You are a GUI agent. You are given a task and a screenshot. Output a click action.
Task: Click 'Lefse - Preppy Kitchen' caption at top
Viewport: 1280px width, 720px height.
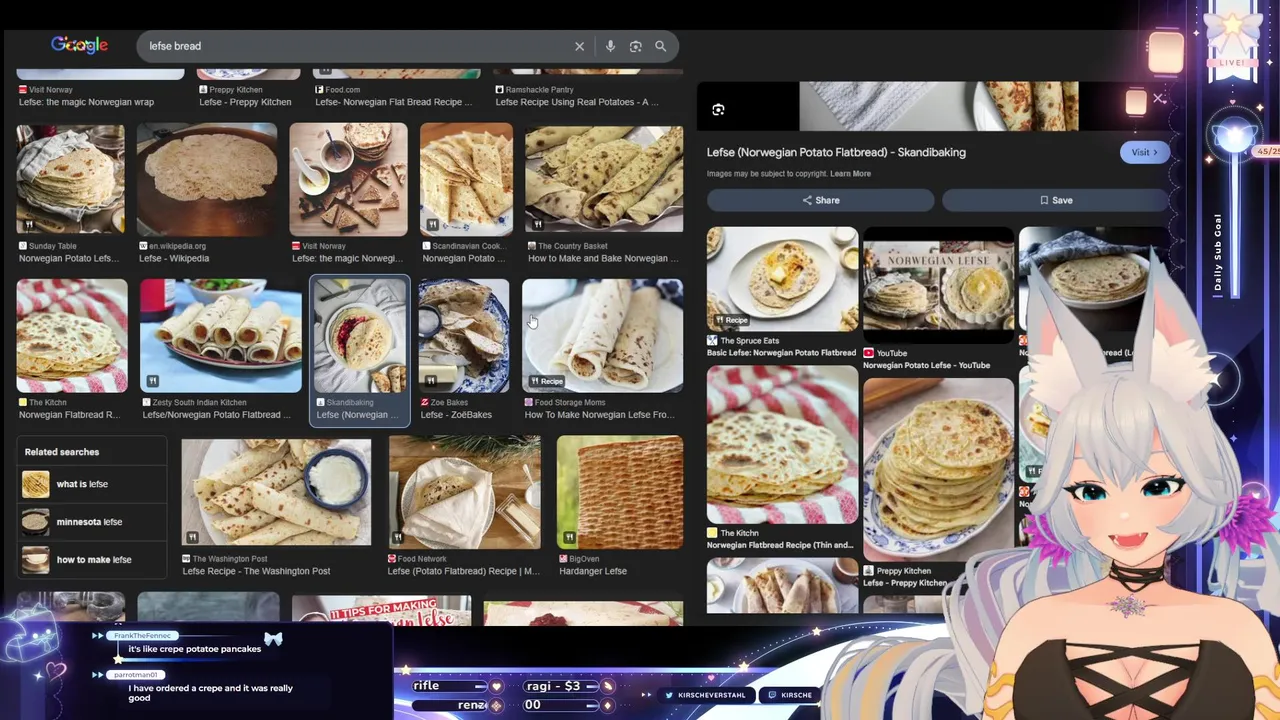point(245,102)
